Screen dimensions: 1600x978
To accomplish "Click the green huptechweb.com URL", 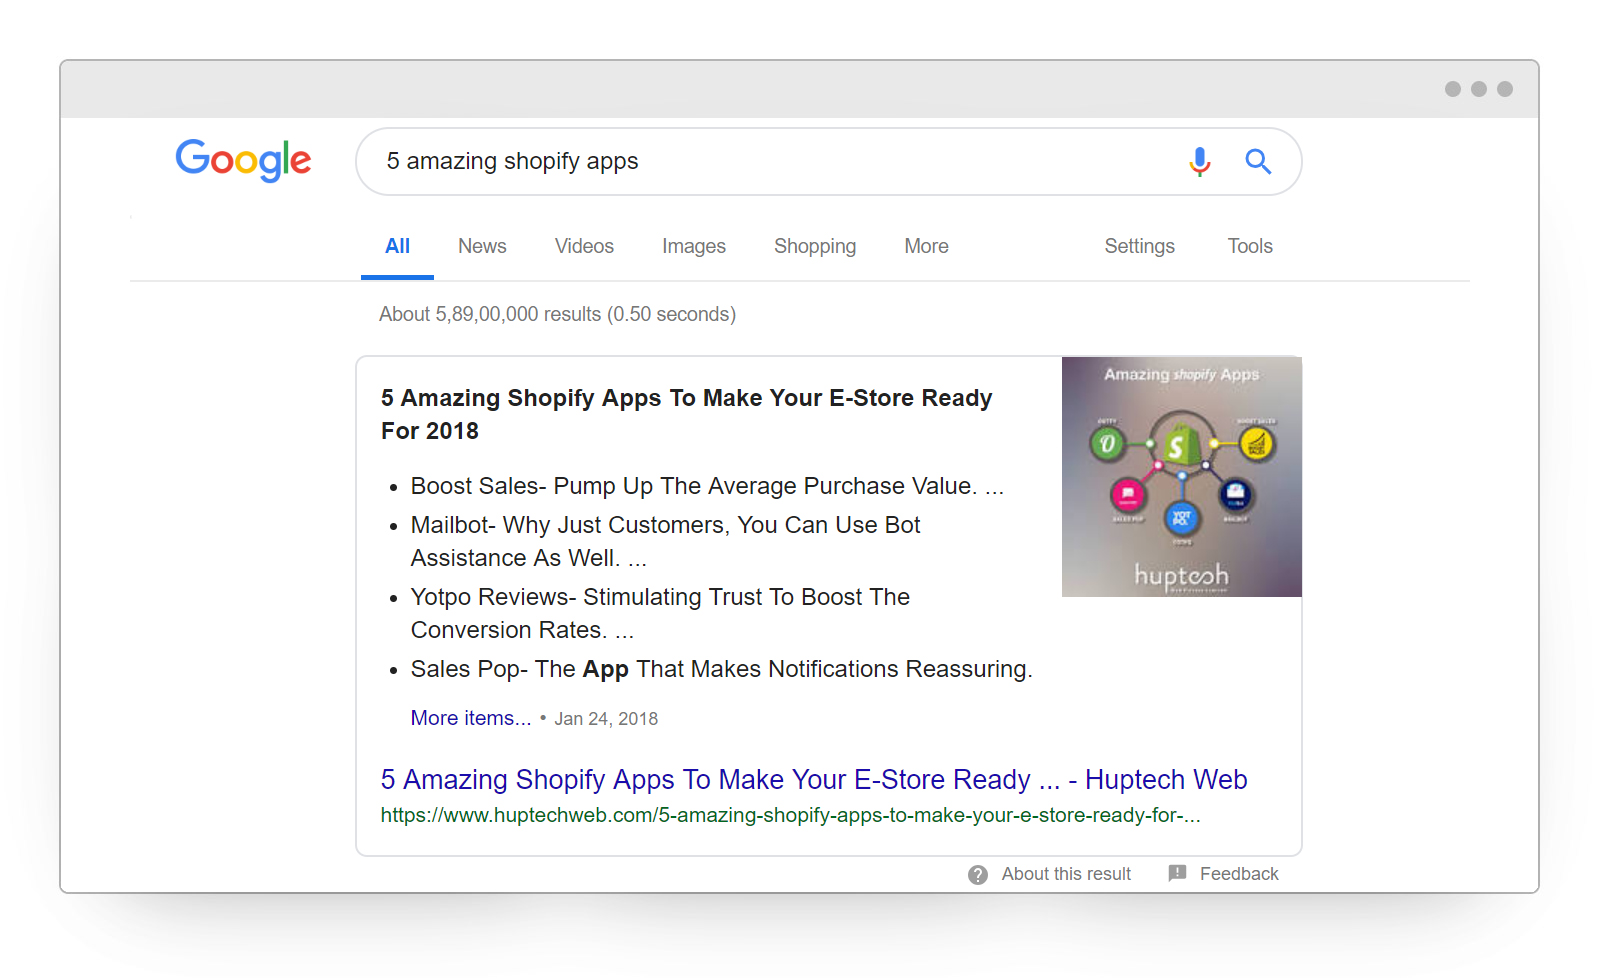I will (790, 815).
